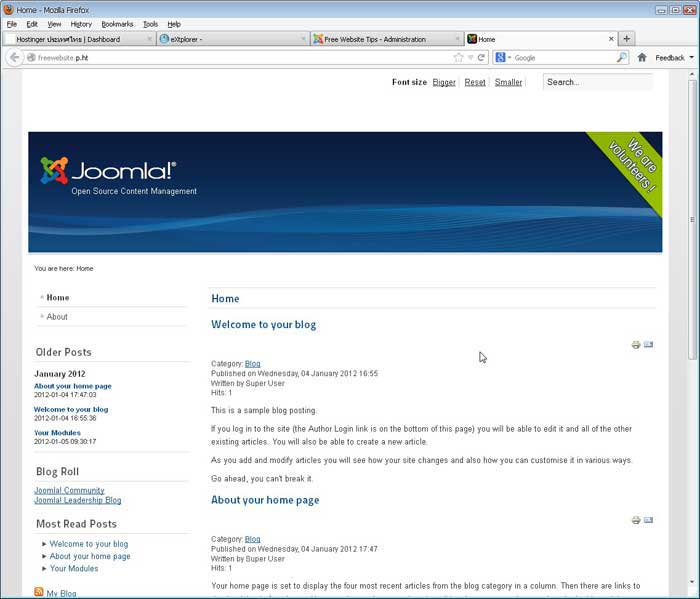The image size is (700, 599).
Task: Click the Reset font size link
Action: click(x=475, y=82)
